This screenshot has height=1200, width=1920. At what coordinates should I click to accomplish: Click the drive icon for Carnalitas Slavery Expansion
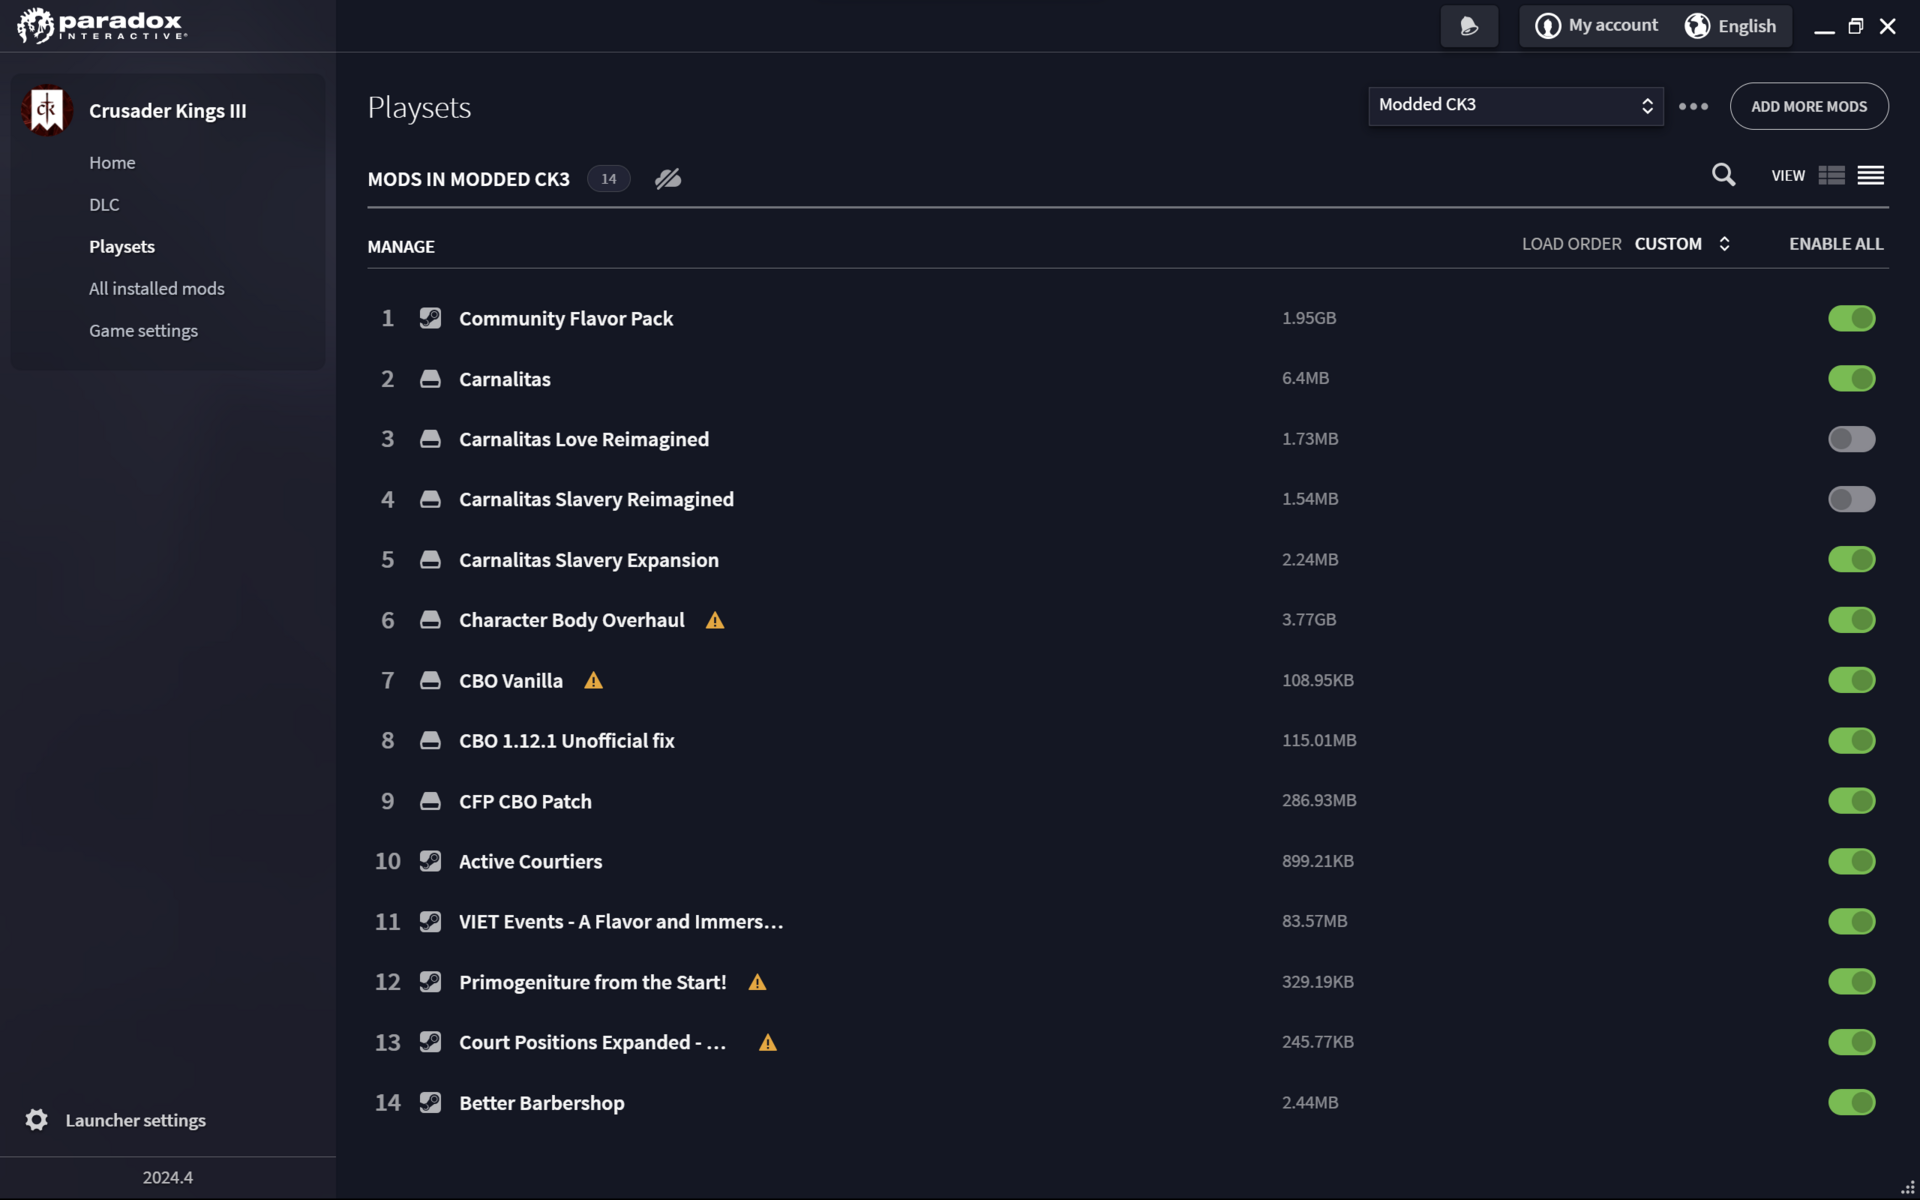[430, 560]
